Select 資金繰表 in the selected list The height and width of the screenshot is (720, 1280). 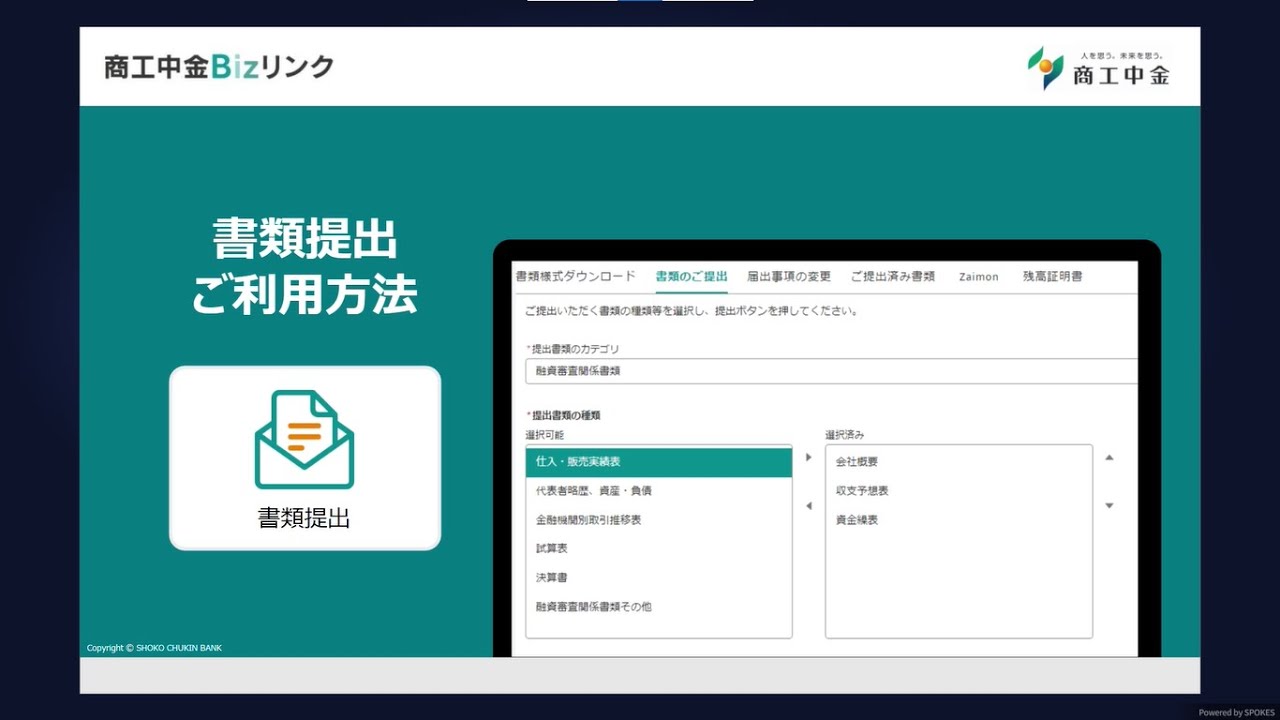[958, 520]
